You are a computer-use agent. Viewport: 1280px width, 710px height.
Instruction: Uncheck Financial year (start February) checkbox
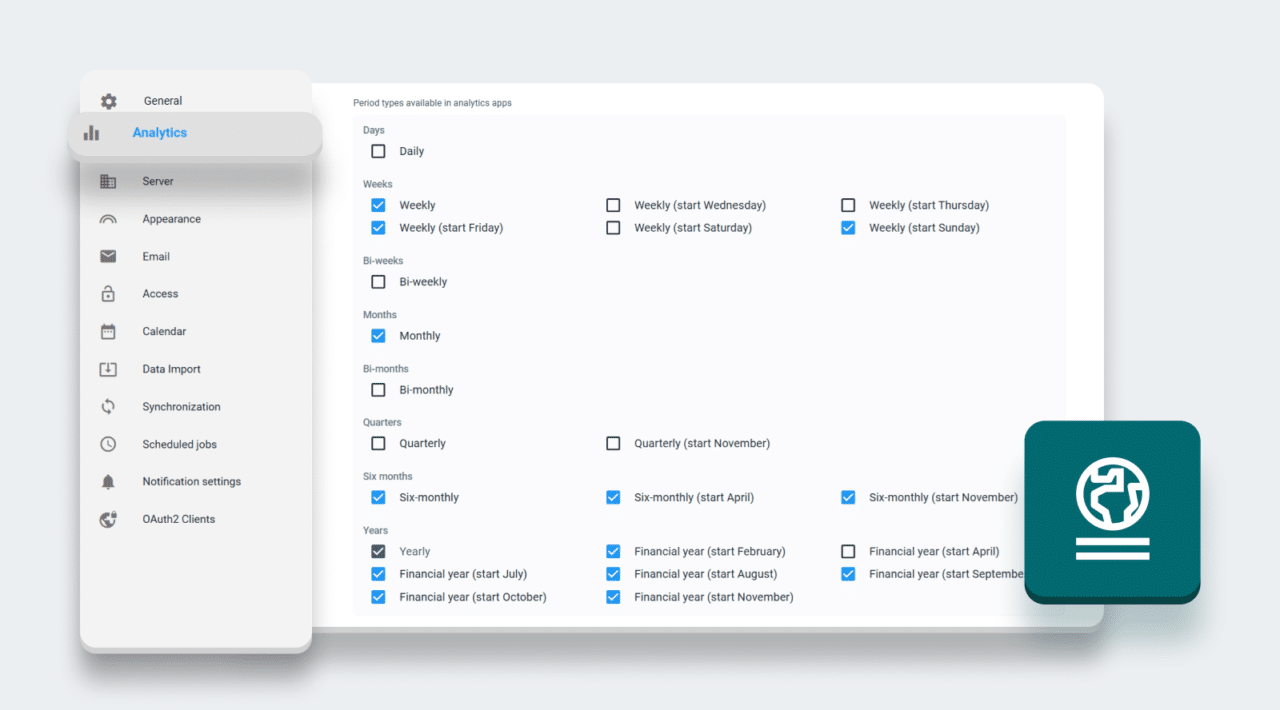[x=613, y=551]
